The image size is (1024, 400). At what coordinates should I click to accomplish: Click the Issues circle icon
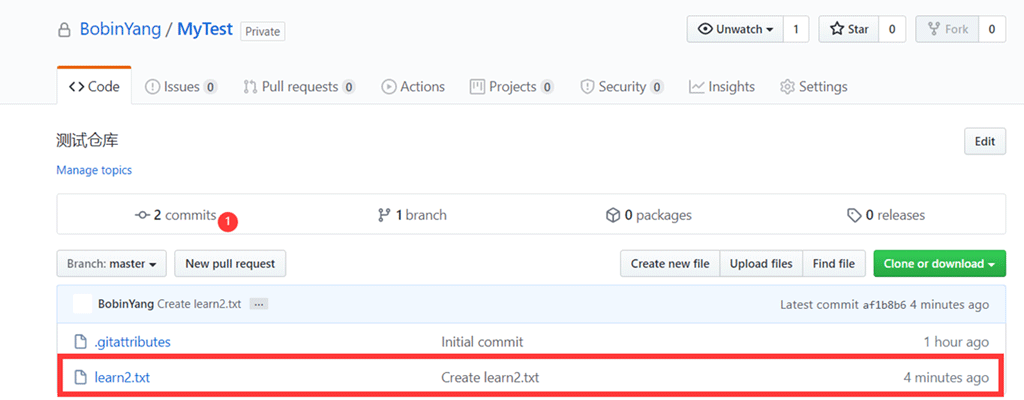(x=152, y=86)
